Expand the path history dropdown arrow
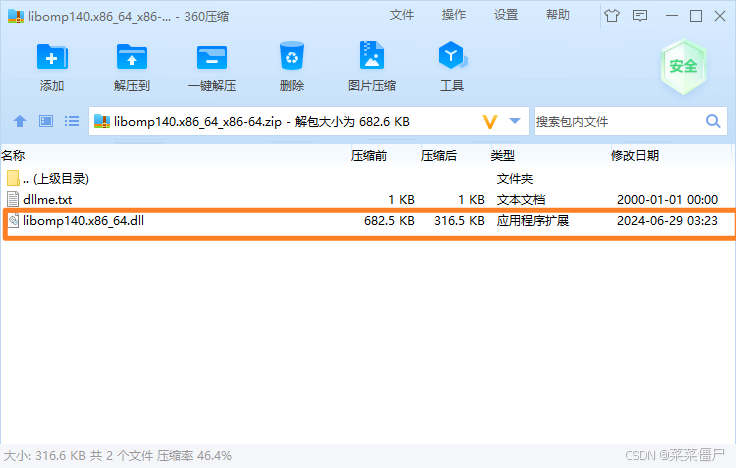The height and width of the screenshot is (468, 736). point(515,121)
